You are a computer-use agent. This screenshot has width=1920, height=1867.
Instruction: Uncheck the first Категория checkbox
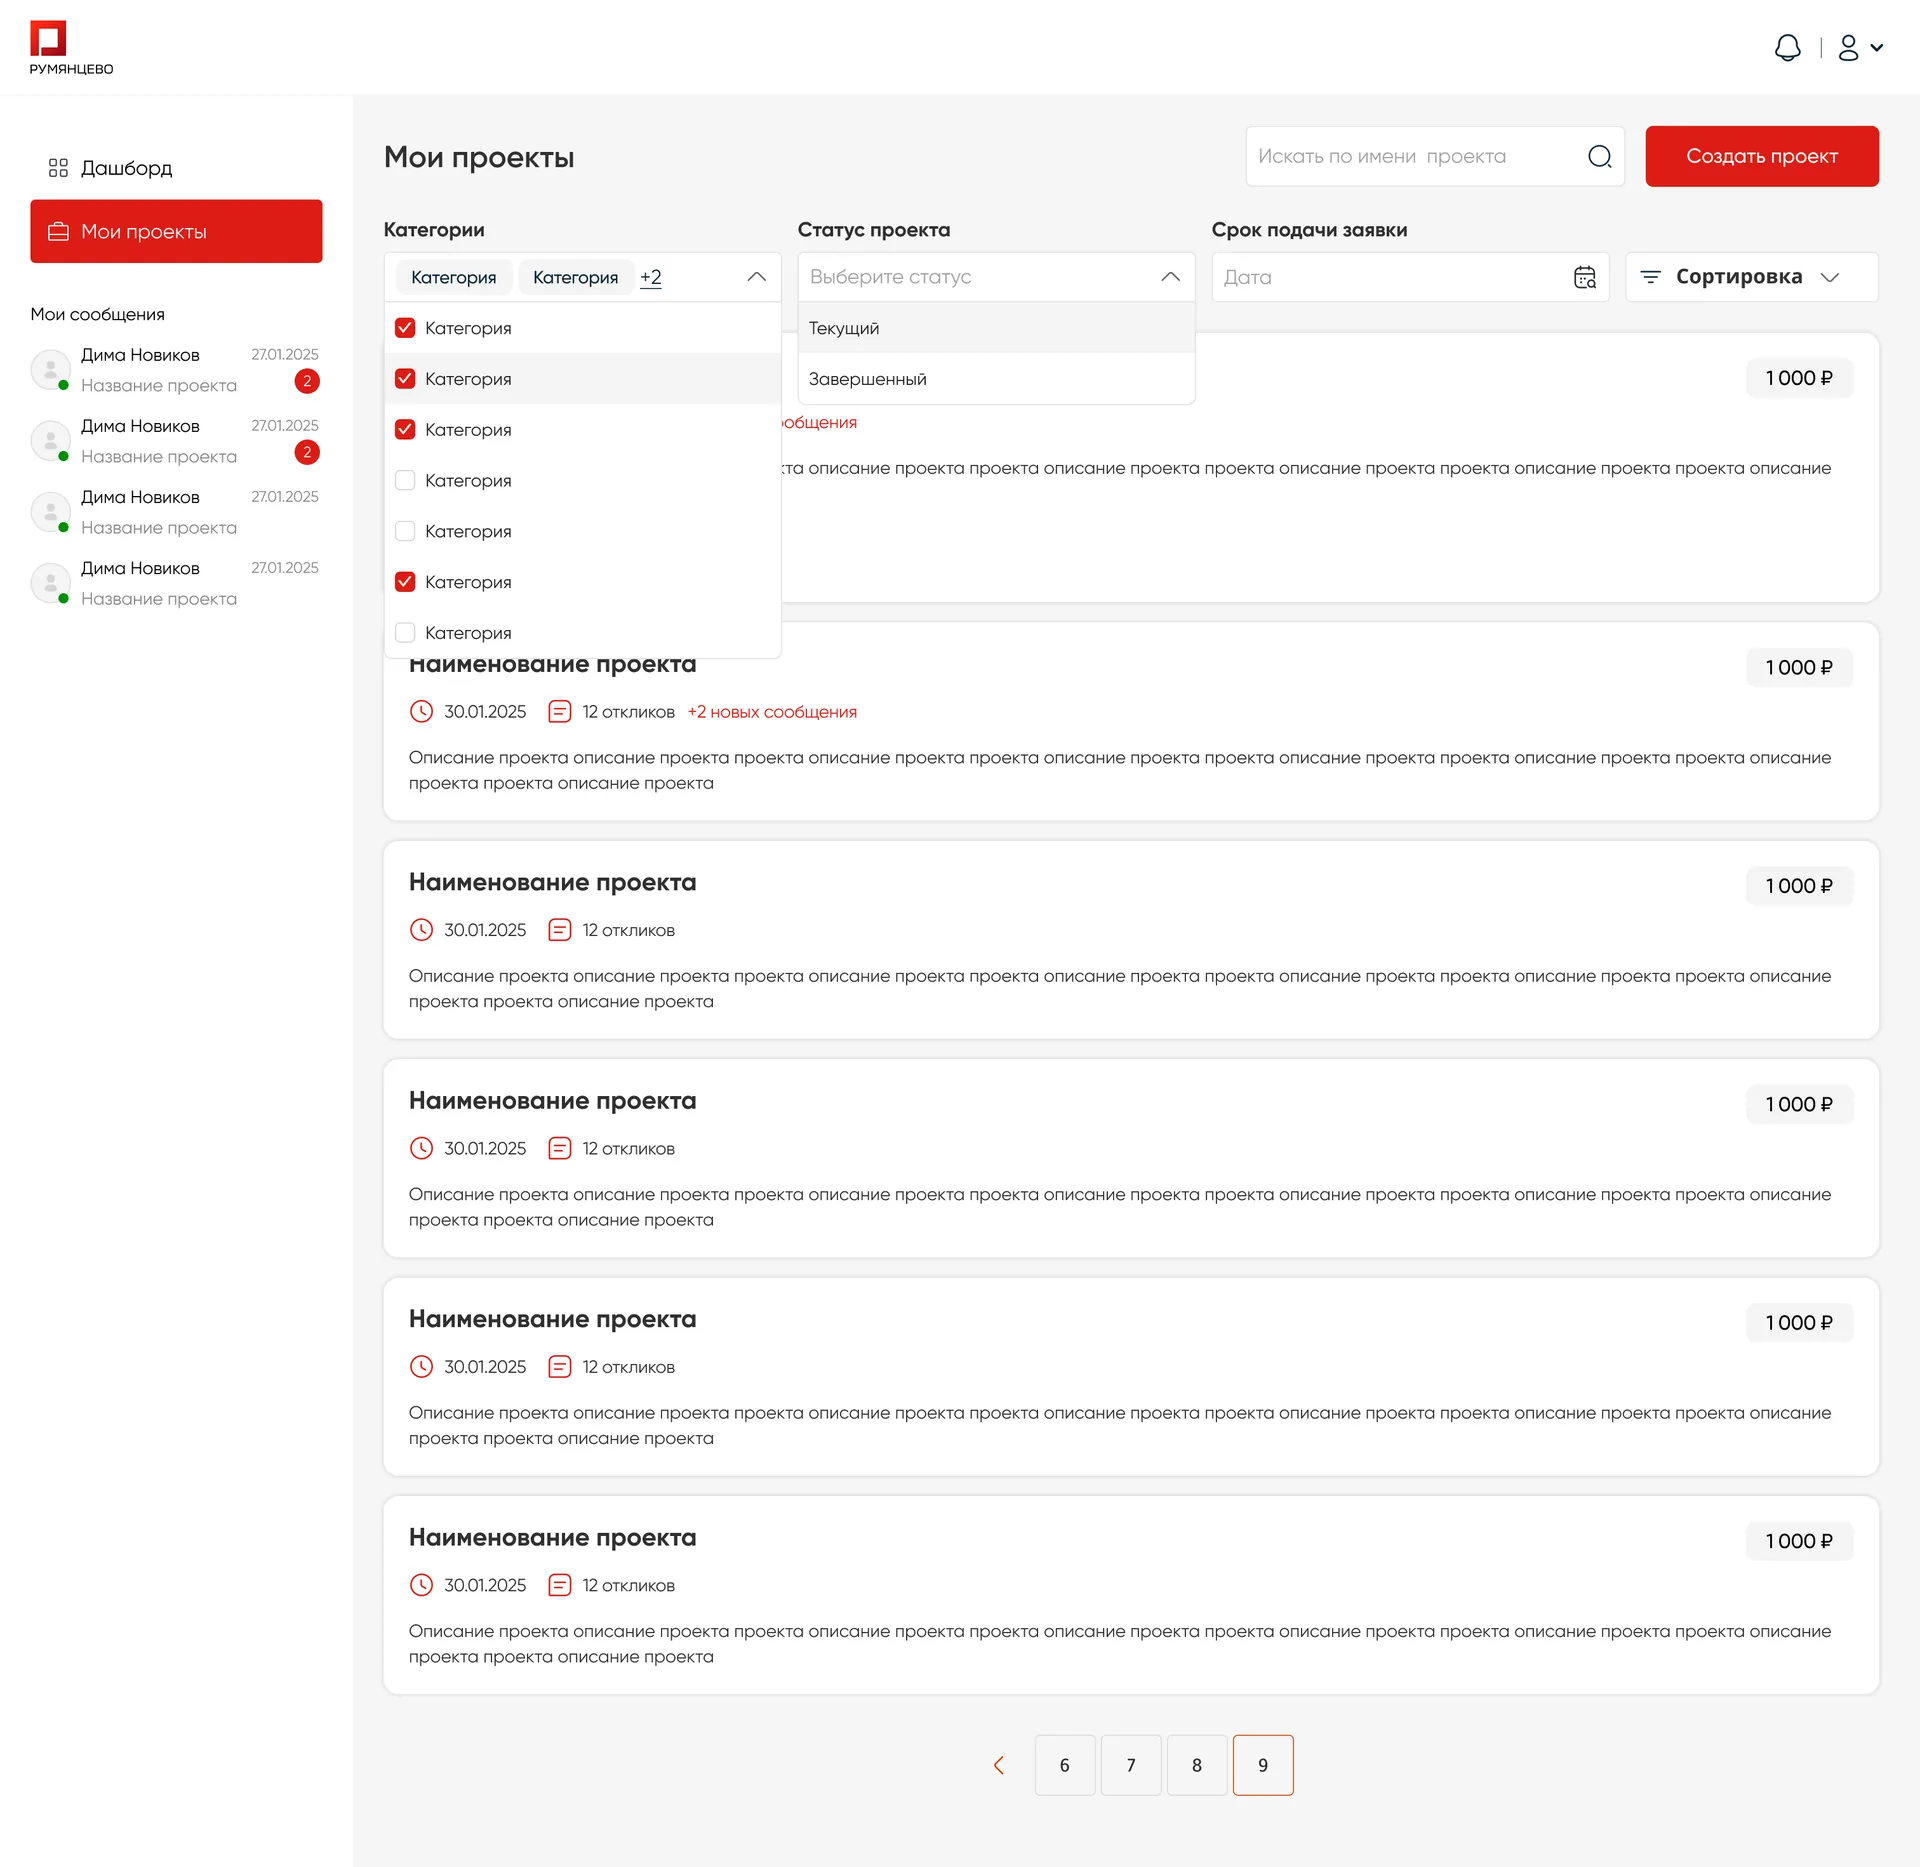coord(405,328)
